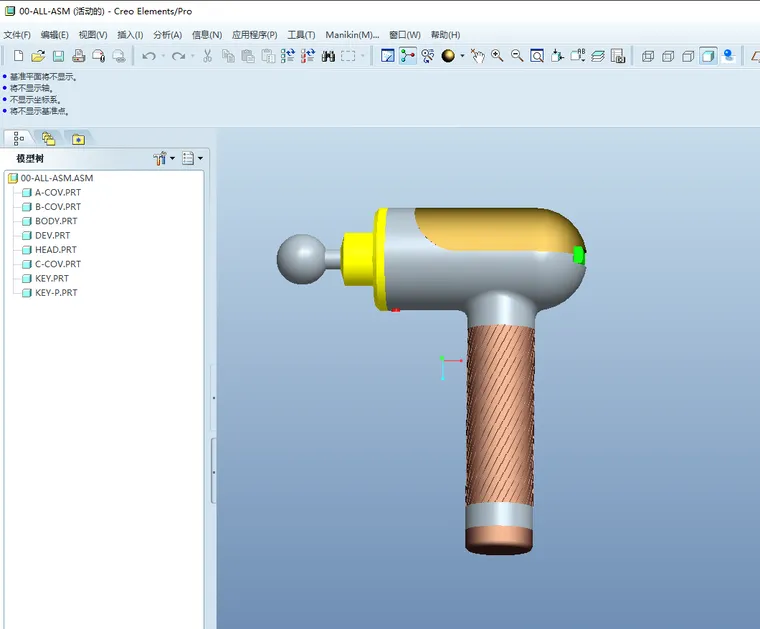Open the layers icon in toolbar

[x=598, y=56]
